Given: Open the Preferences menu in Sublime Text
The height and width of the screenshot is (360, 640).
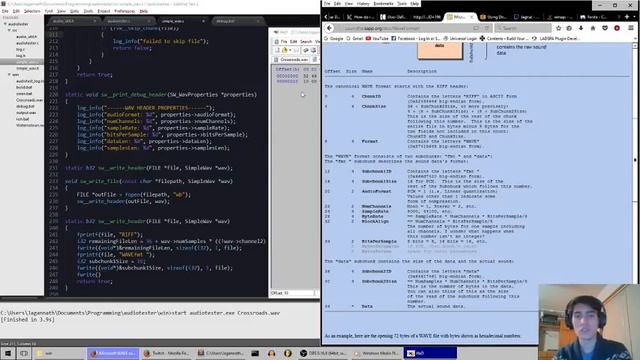Looking at the screenshot, I should coord(124,11).
